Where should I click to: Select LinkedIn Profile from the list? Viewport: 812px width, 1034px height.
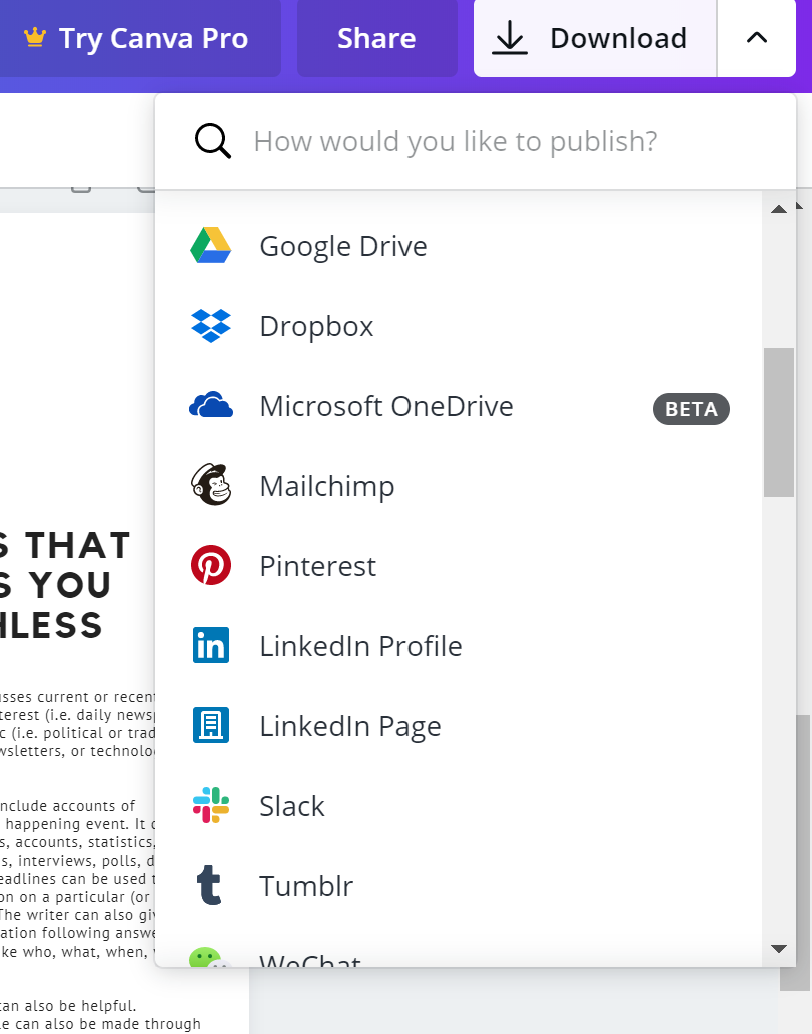[360, 645]
